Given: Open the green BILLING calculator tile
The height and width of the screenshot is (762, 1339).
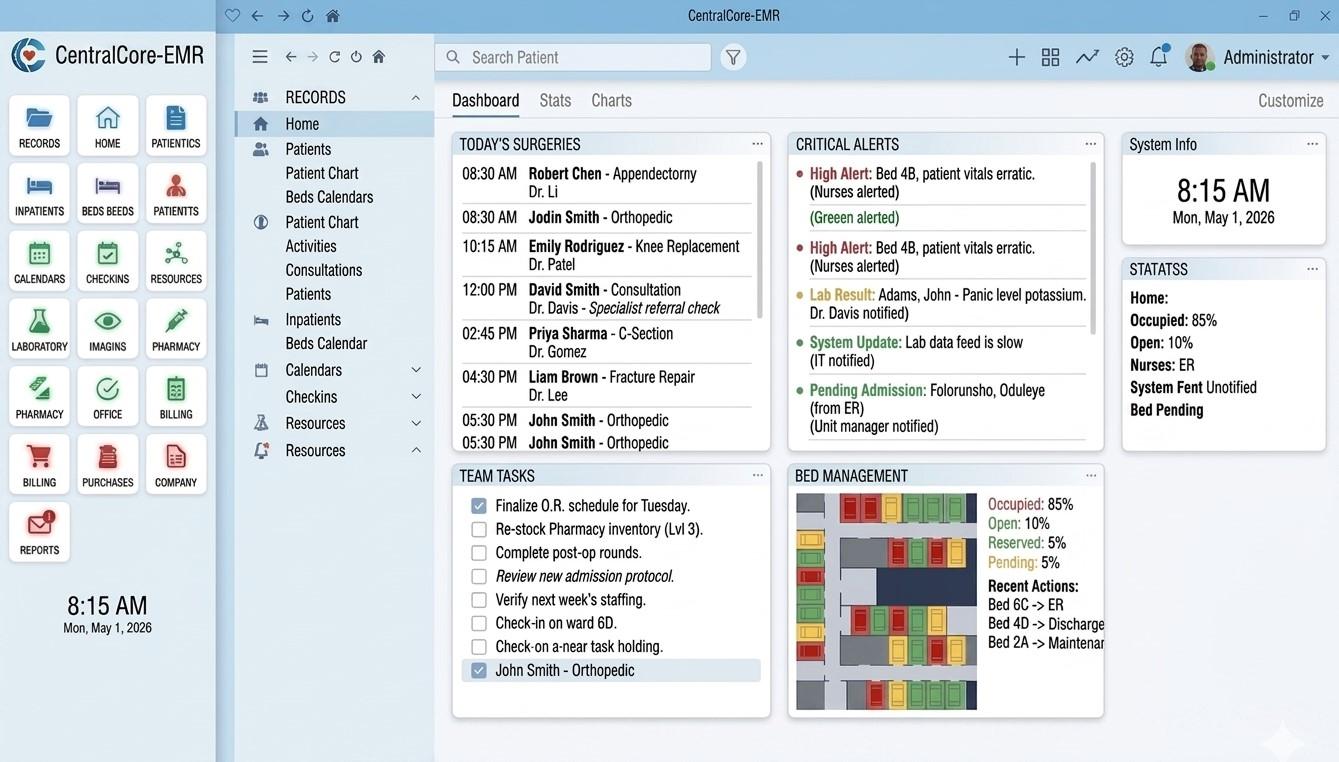Looking at the screenshot, I should click(176, 397).
